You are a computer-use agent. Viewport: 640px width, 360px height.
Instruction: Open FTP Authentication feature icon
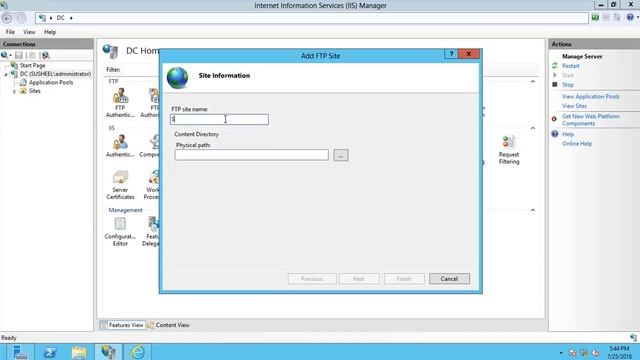click(x=120, y=103)
